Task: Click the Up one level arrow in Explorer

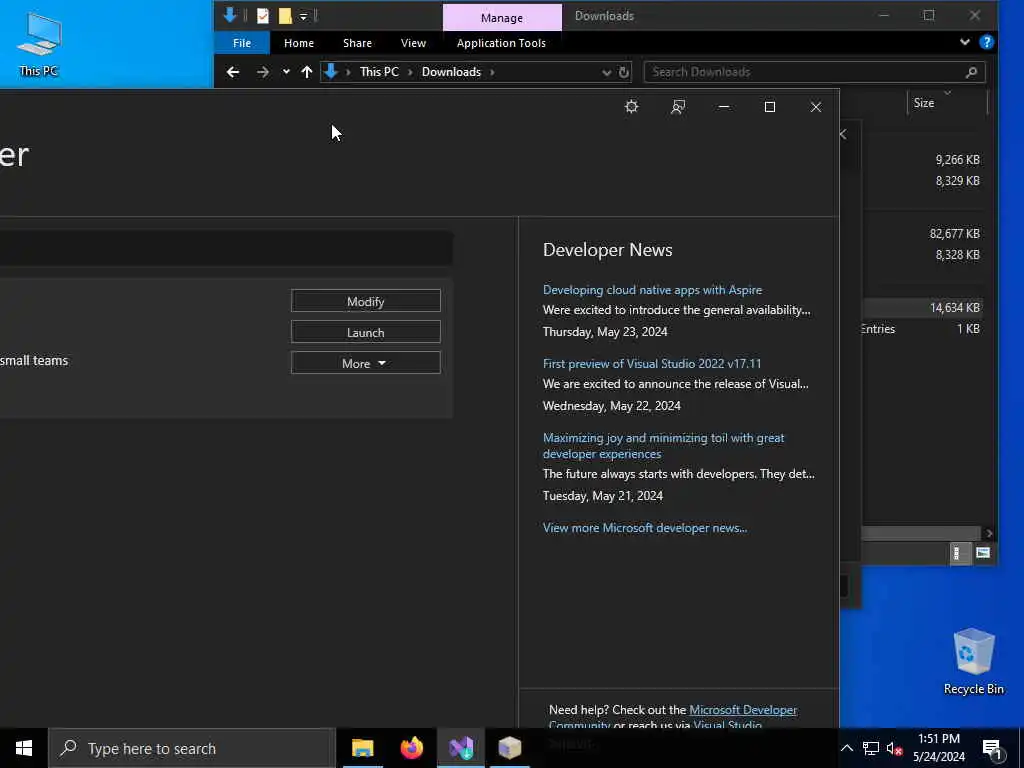Action: coord(306,72)
